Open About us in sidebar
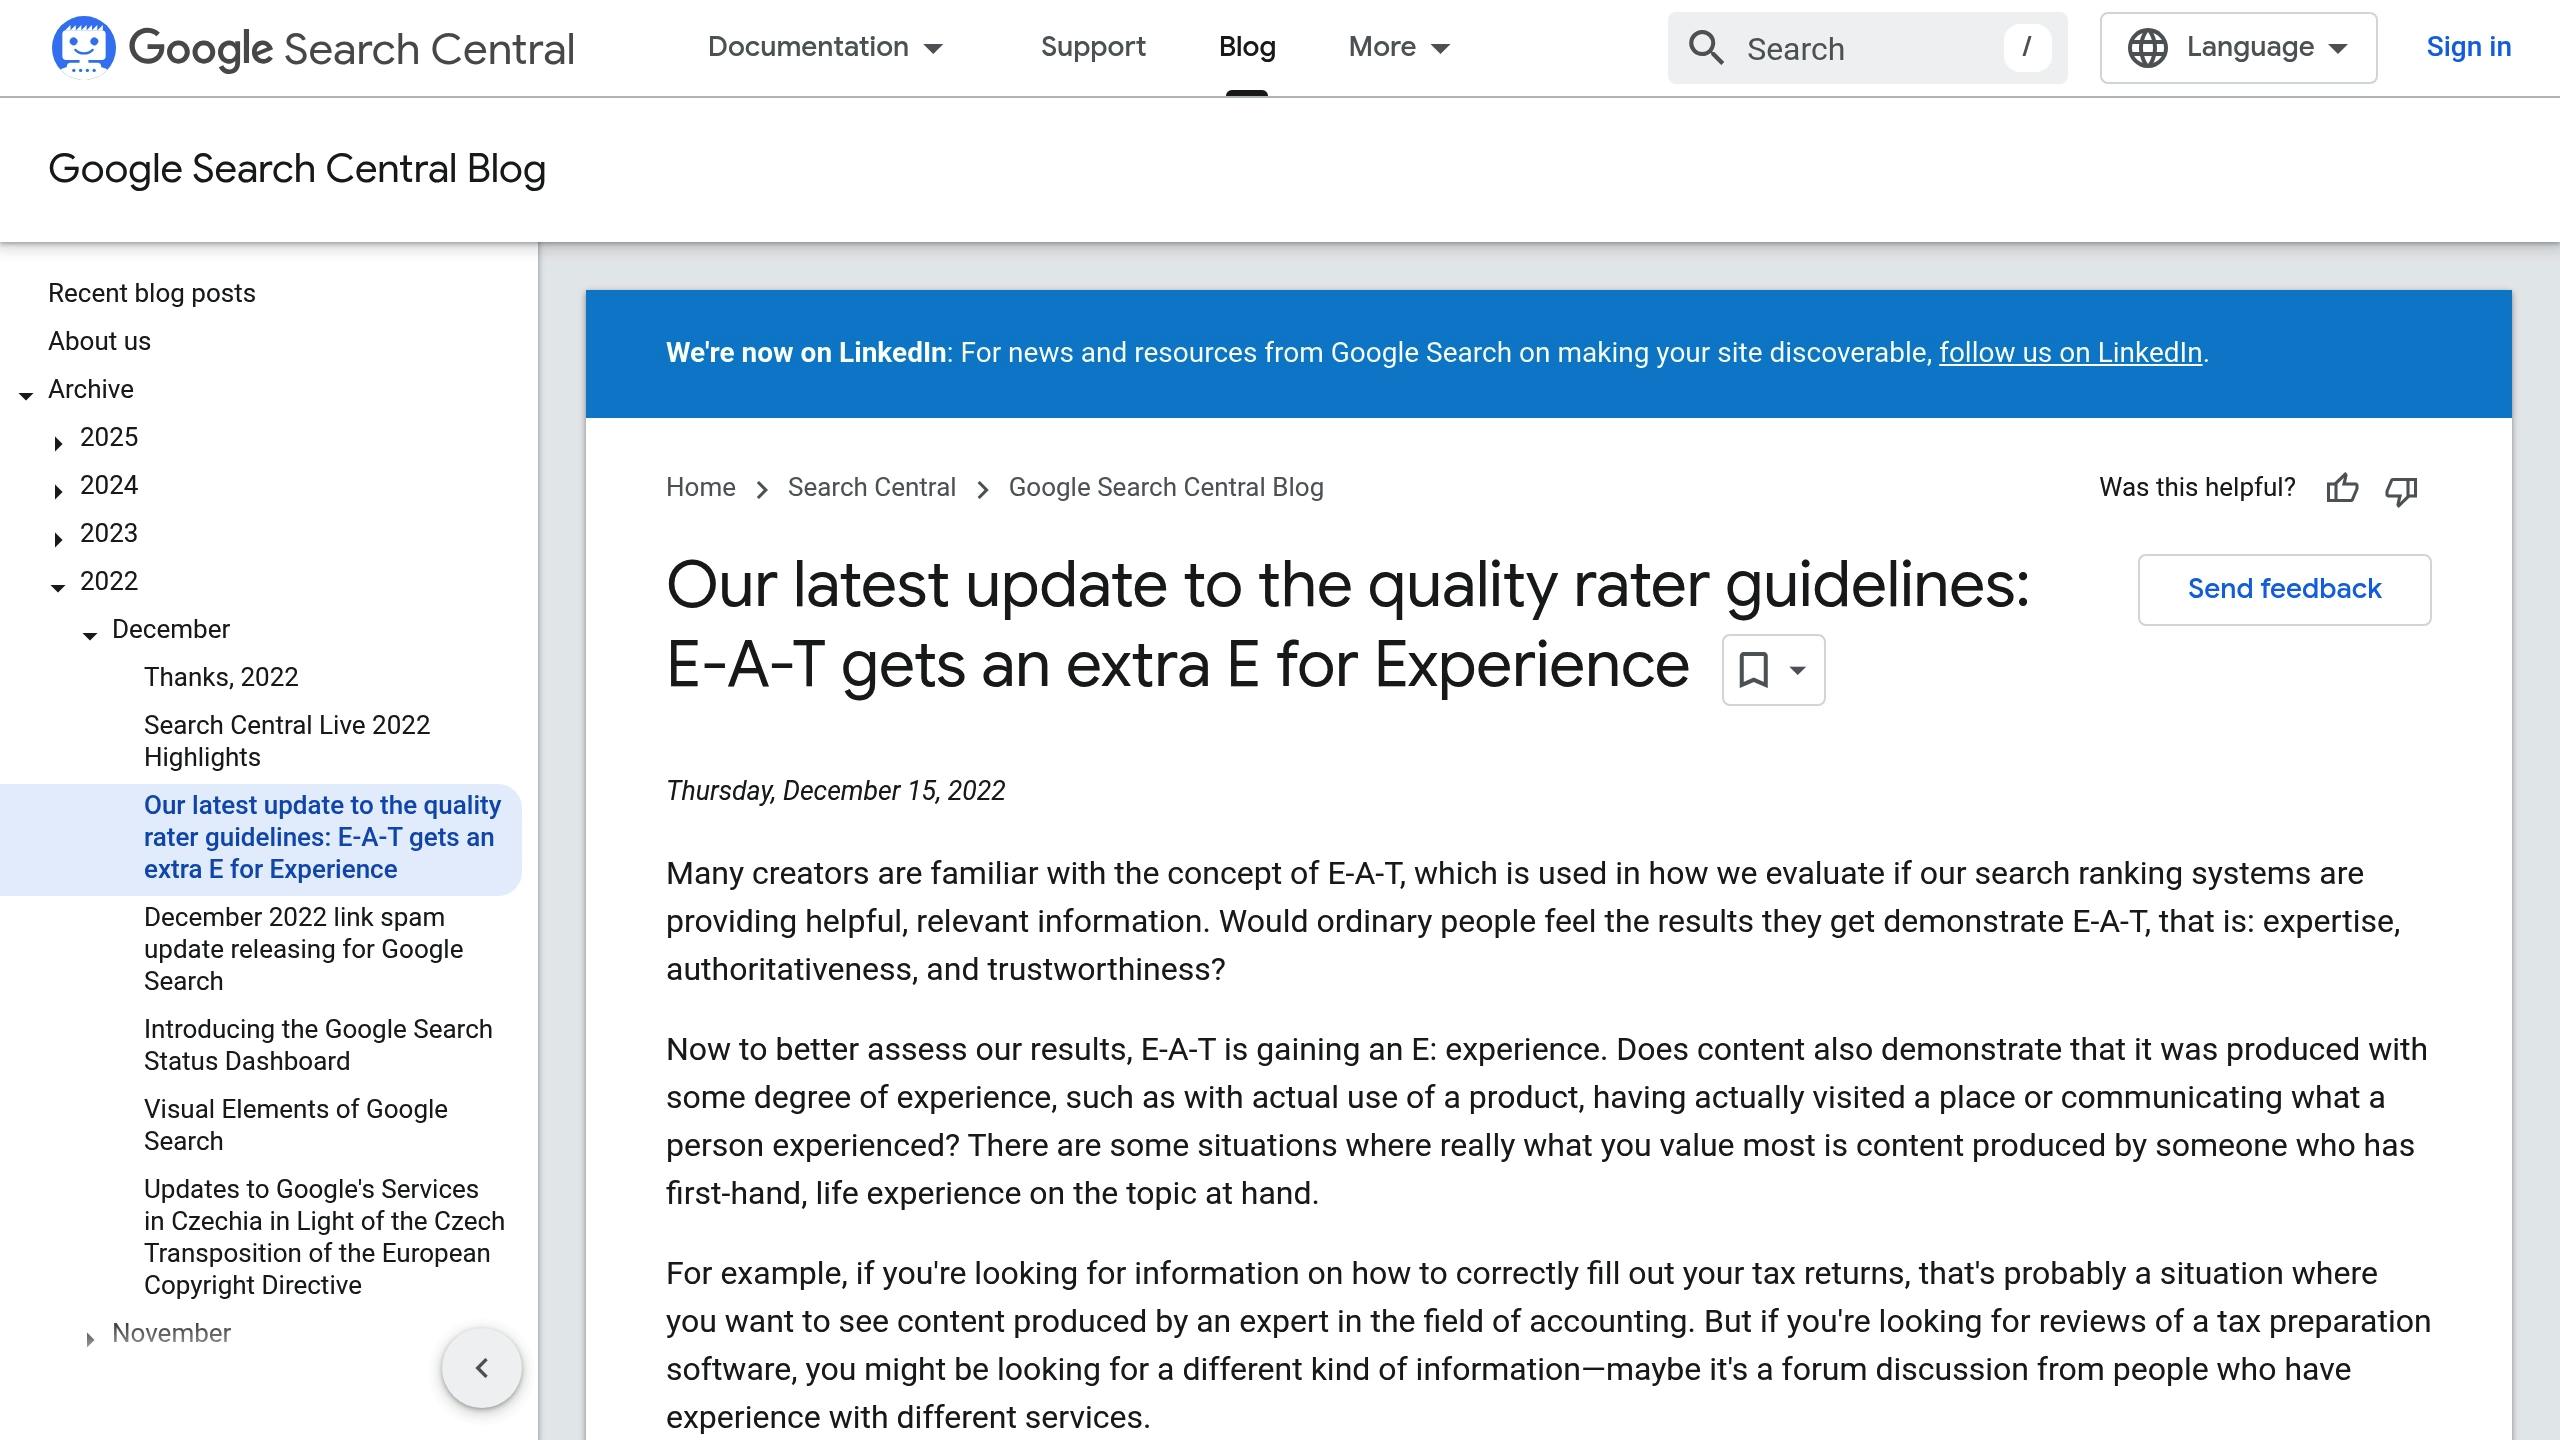 (x=99, y=341)
